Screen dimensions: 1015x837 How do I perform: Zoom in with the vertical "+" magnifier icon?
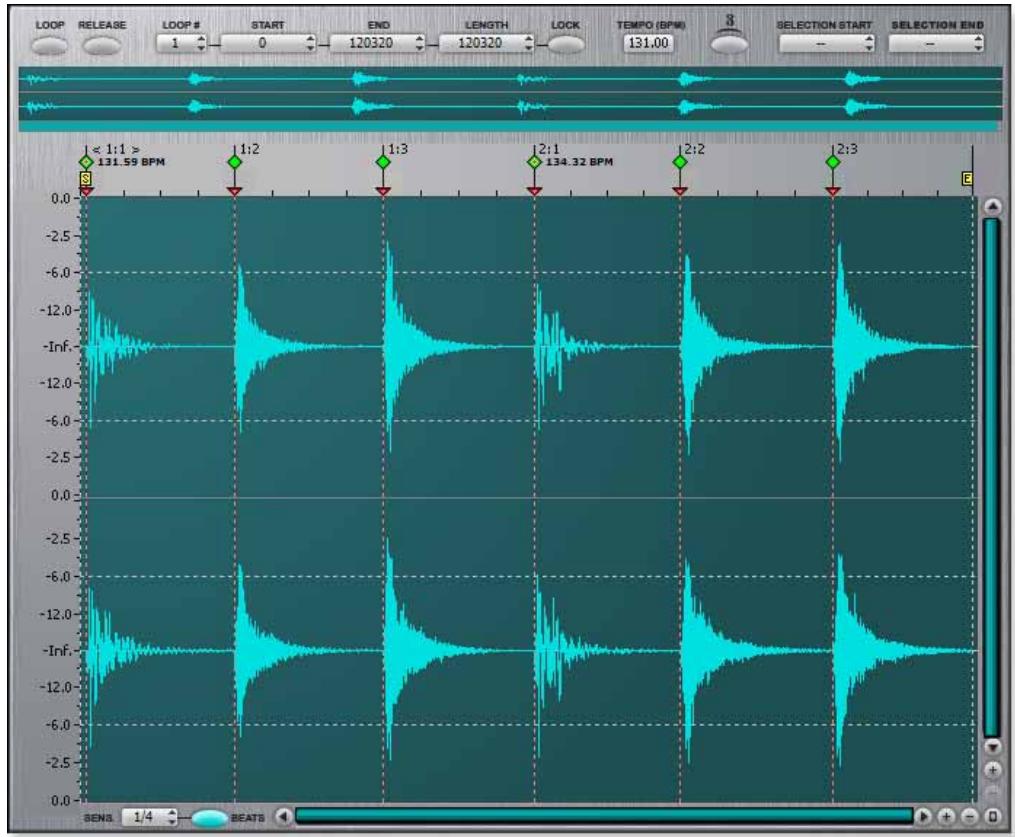click(x=993, y=770)
